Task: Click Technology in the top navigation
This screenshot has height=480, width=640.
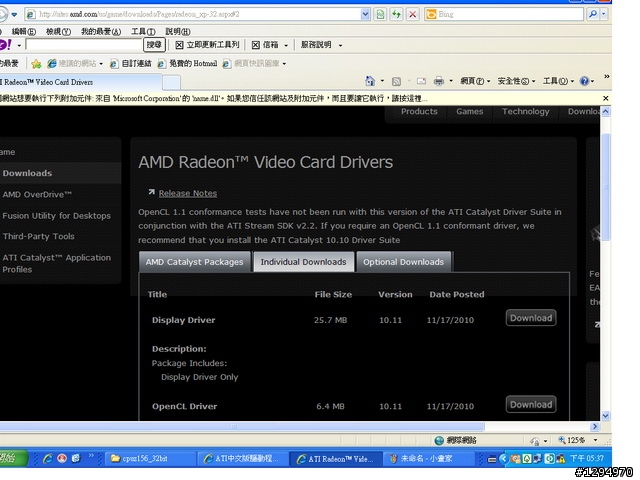Action: (525, 111)
